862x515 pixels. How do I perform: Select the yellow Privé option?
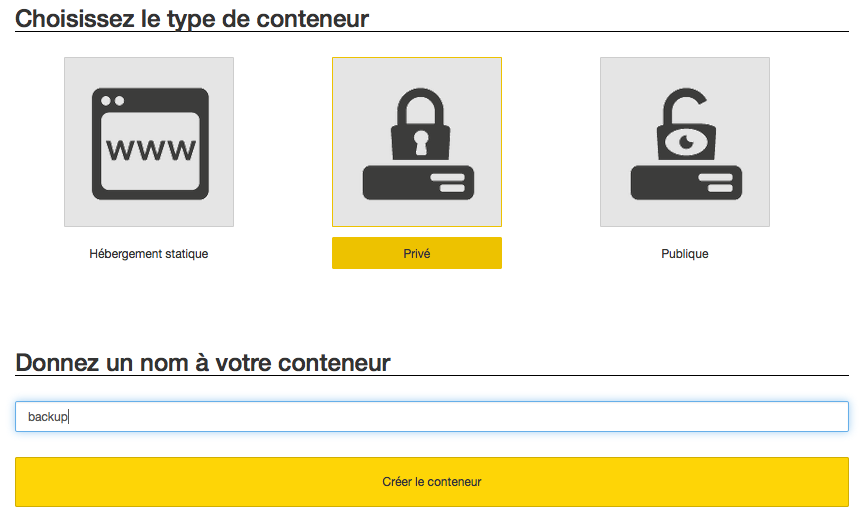[417, 253]
